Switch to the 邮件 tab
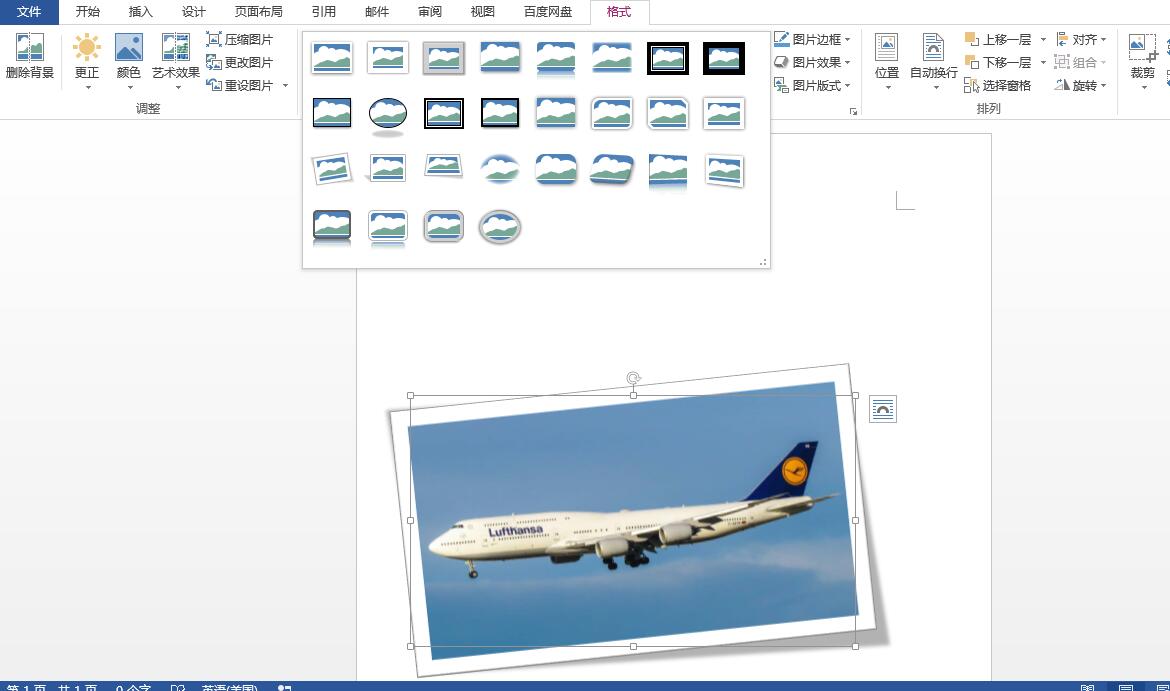This screenshot has width=1170, height=691. [377, 12]
